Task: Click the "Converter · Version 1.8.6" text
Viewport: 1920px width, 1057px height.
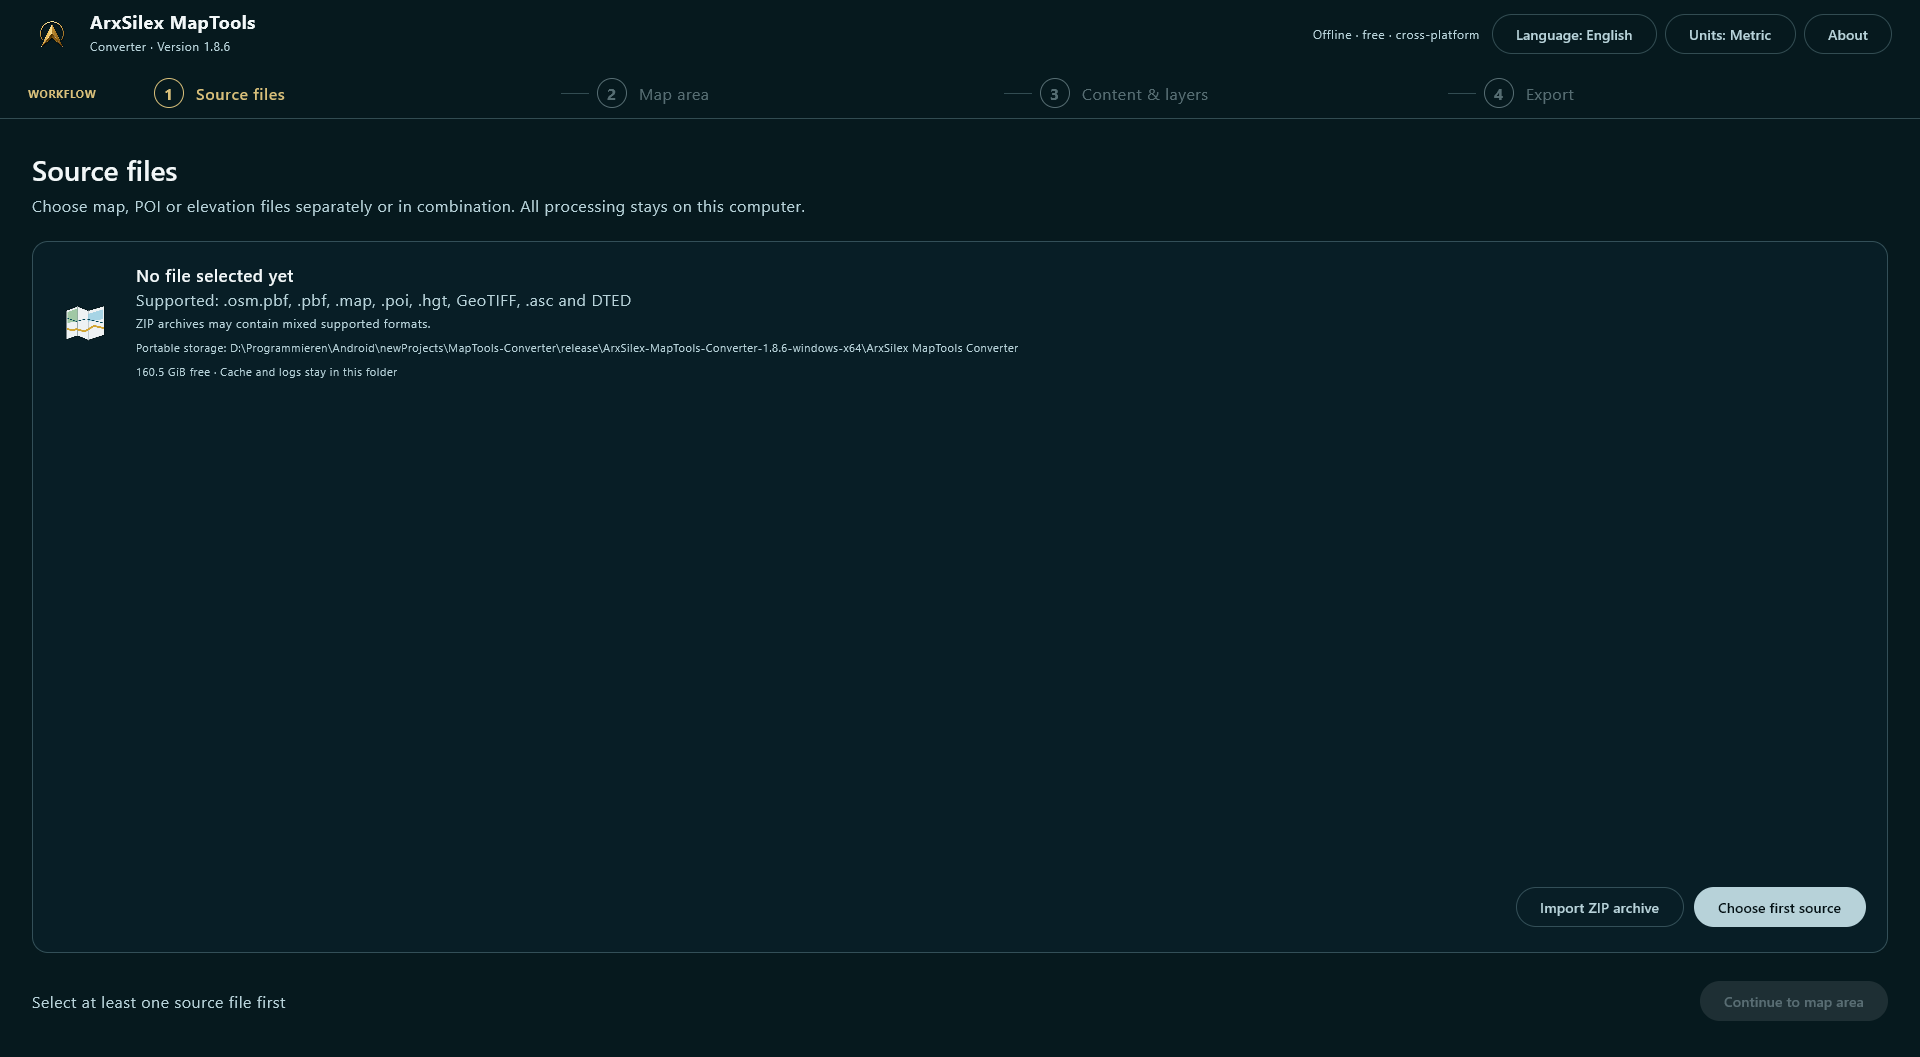Action: [x=160, y=47]
